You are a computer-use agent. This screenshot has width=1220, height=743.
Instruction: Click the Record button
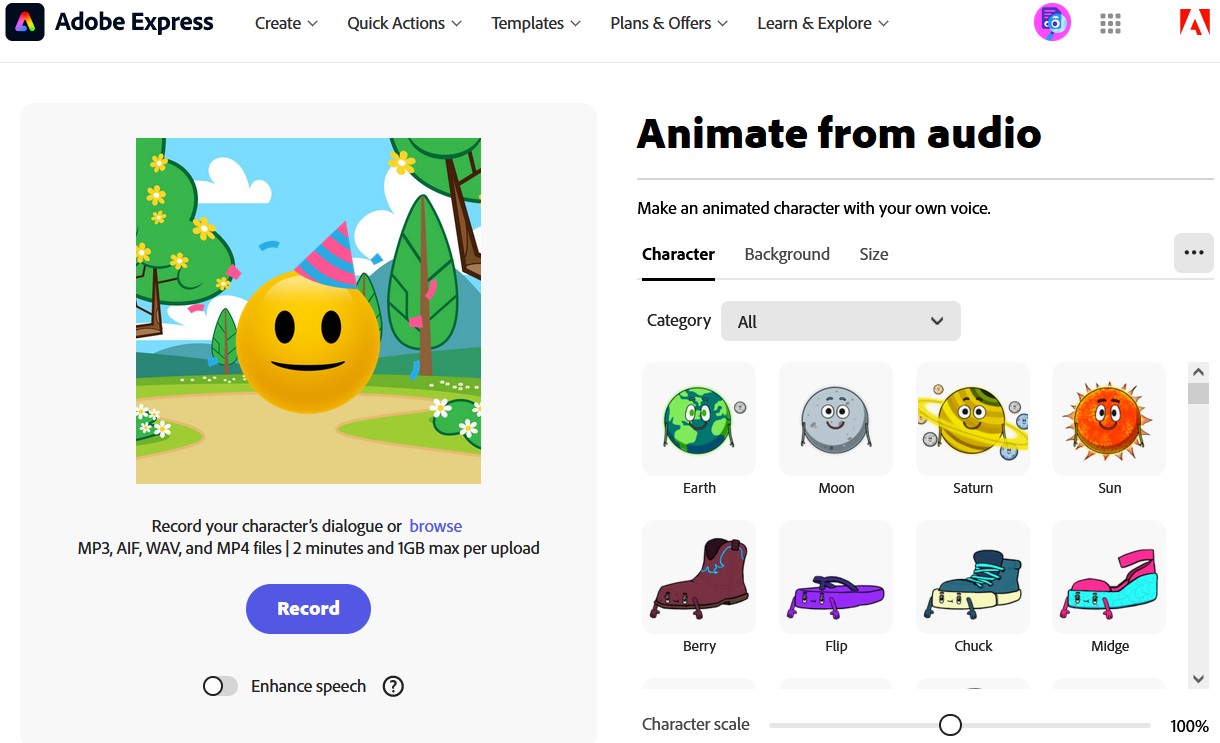click(x=308, y=608)
